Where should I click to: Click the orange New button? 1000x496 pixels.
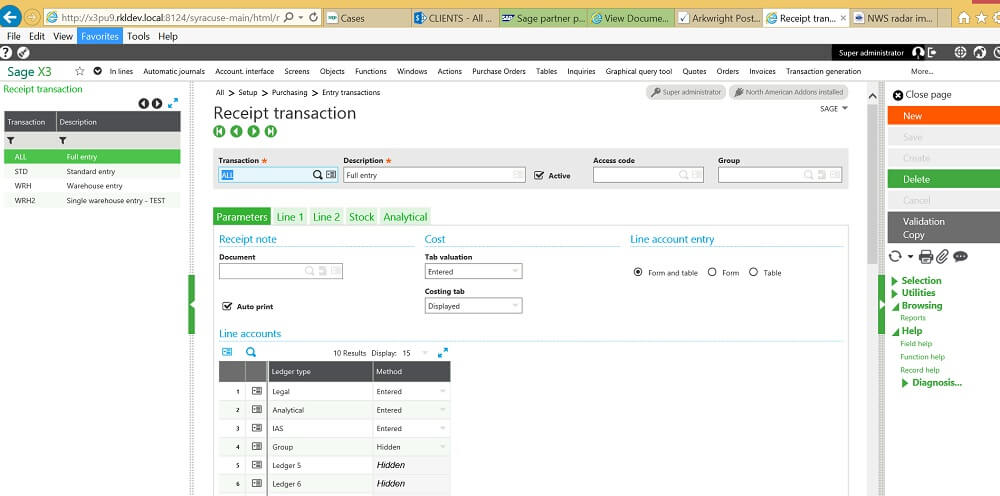click(x=943, y=115)
